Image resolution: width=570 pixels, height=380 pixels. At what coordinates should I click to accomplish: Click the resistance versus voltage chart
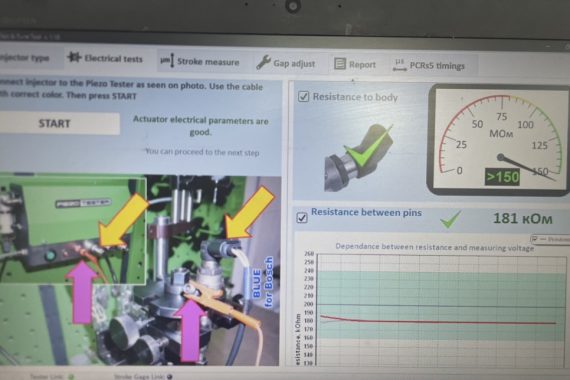[433, 305]
